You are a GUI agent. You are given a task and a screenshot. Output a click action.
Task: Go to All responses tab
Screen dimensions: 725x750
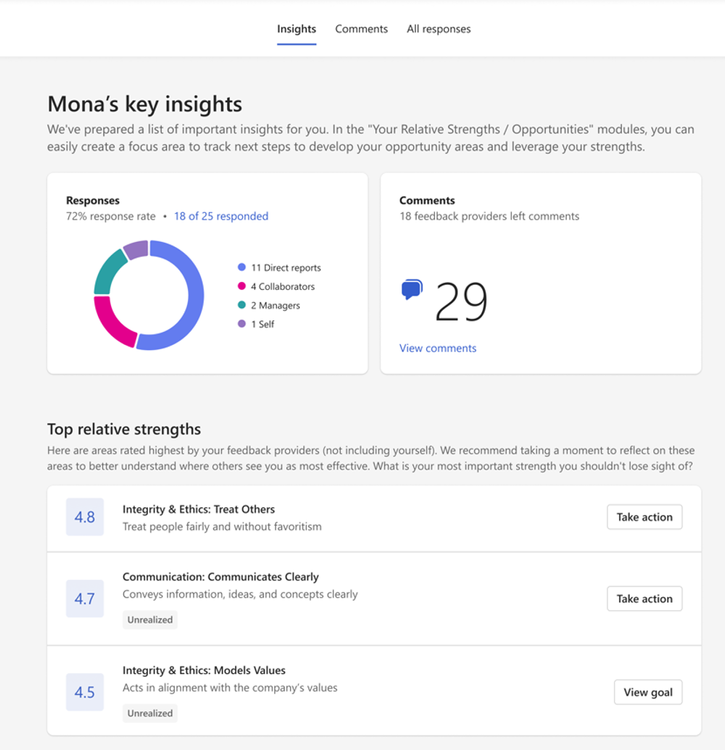coord(438,29)
